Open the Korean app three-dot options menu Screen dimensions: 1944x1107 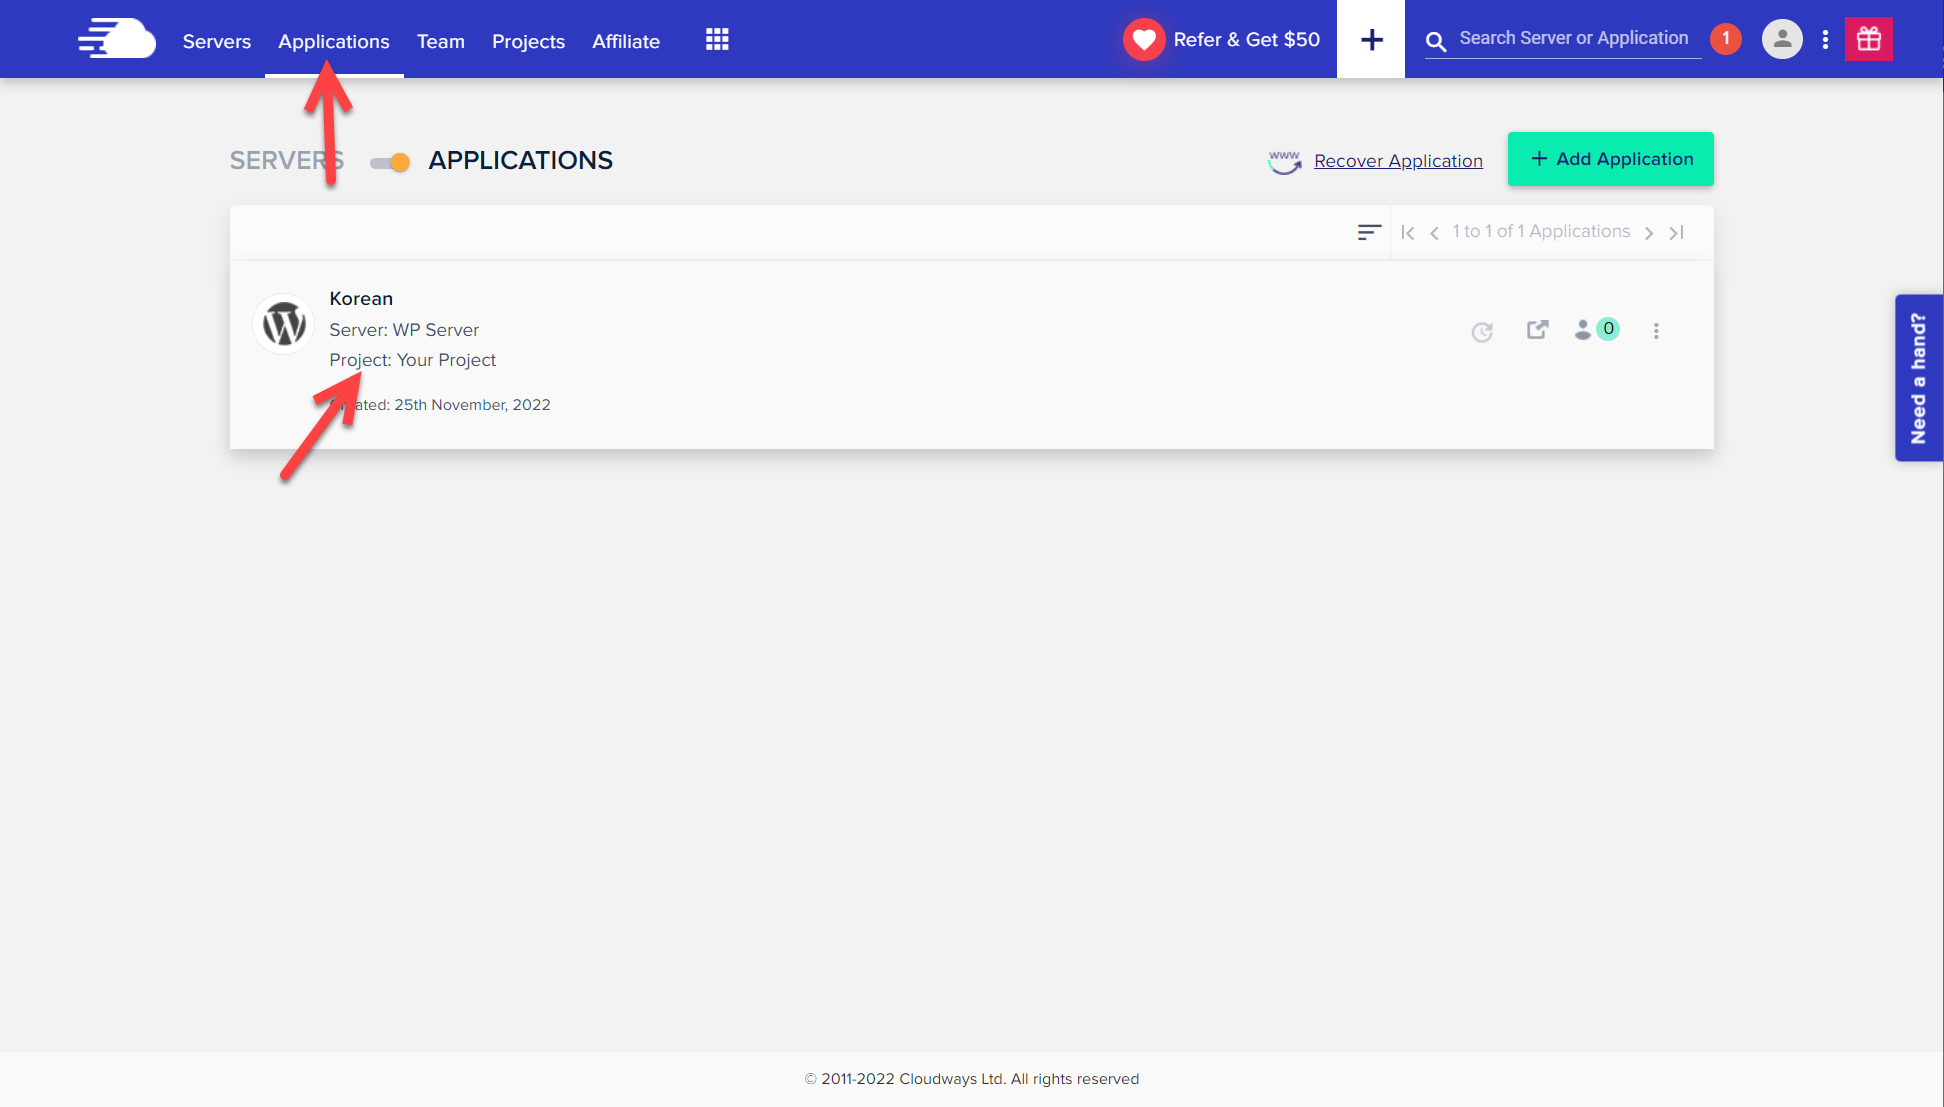tap(1656, 331)
